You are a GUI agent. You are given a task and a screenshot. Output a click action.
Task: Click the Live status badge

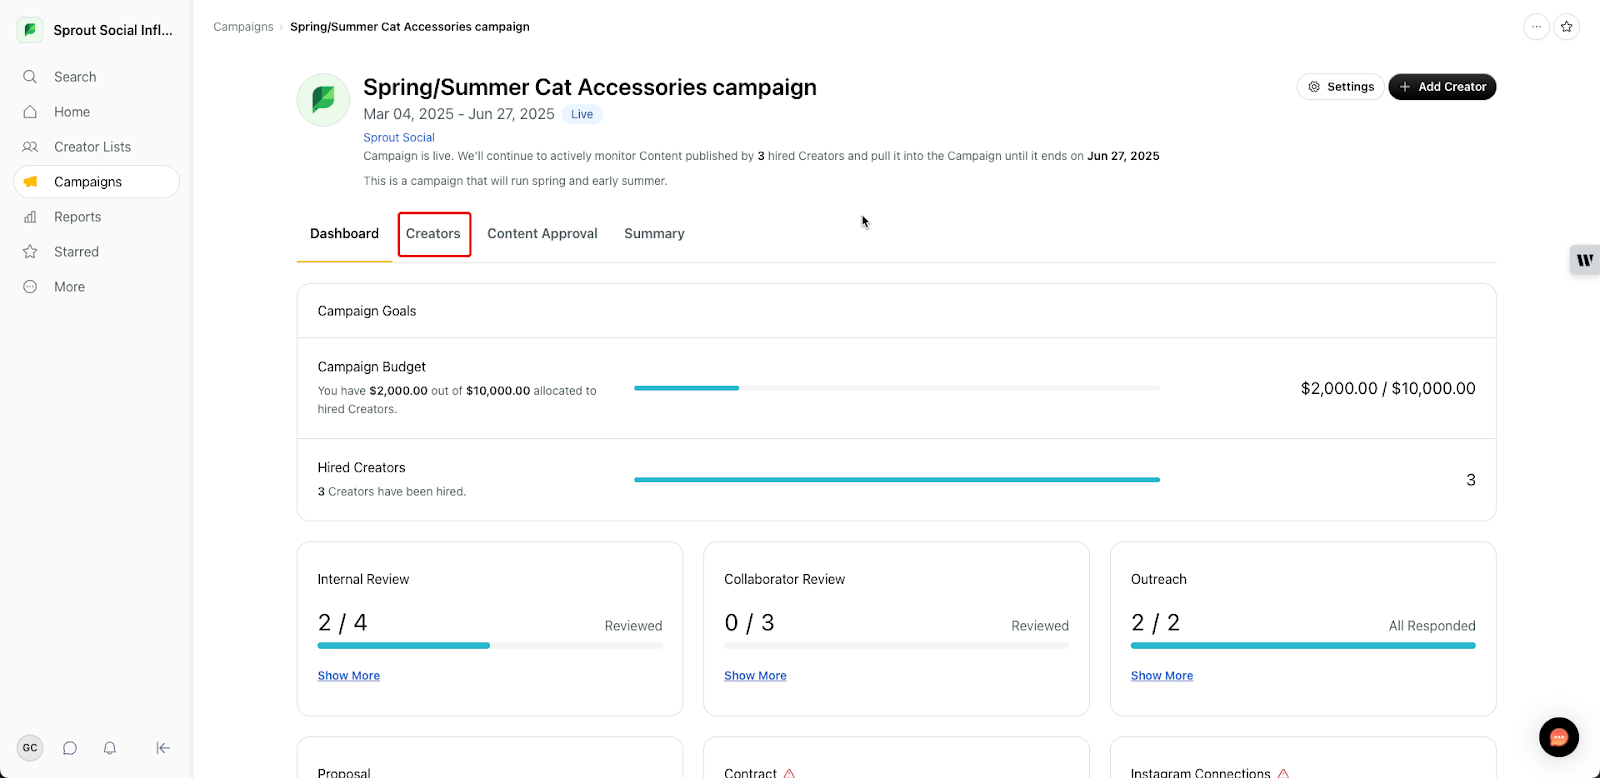[582, 114]
